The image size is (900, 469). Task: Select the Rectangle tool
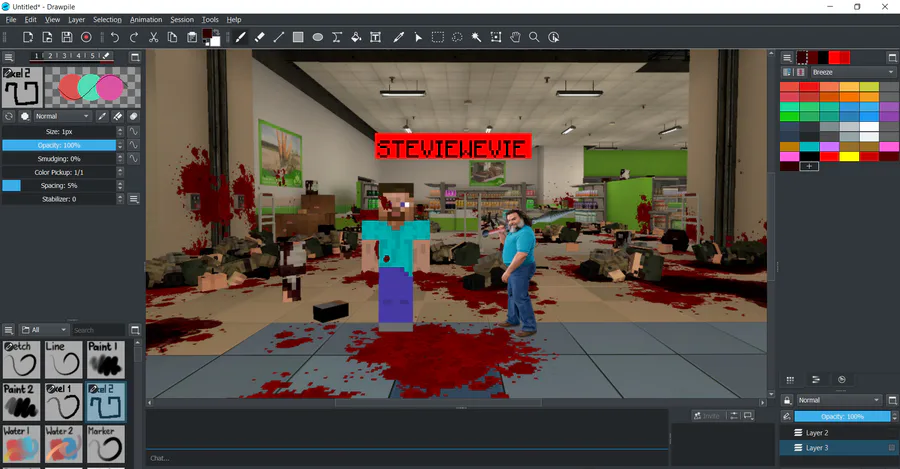pos(298,37)
